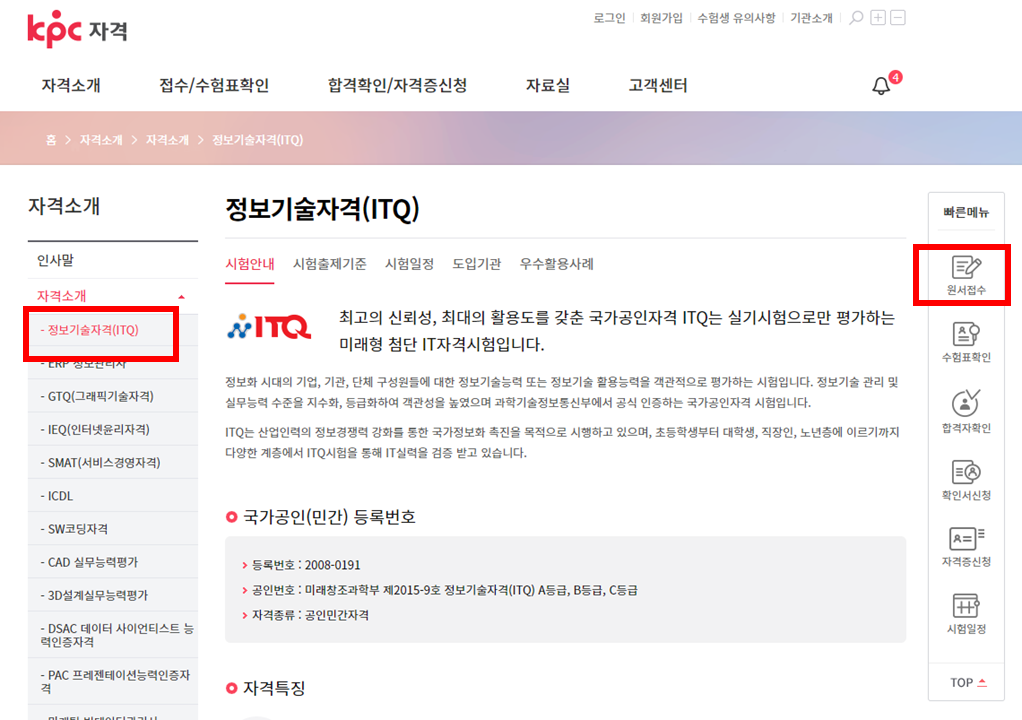Open 수험생 유의사항 link

737,18
